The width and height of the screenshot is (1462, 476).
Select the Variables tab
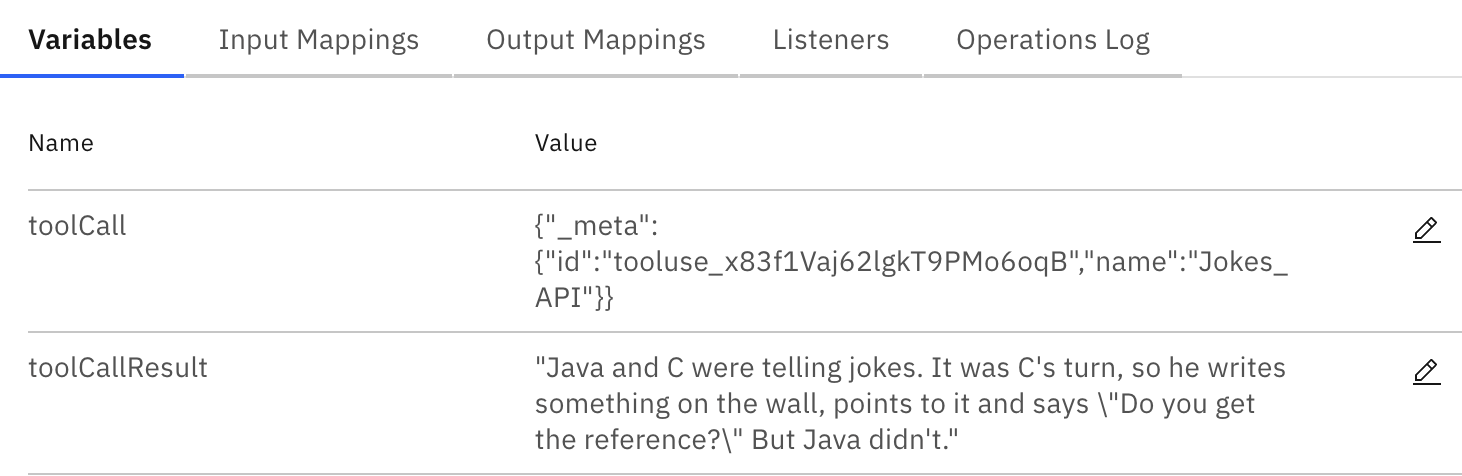click(x=90, y=40)
